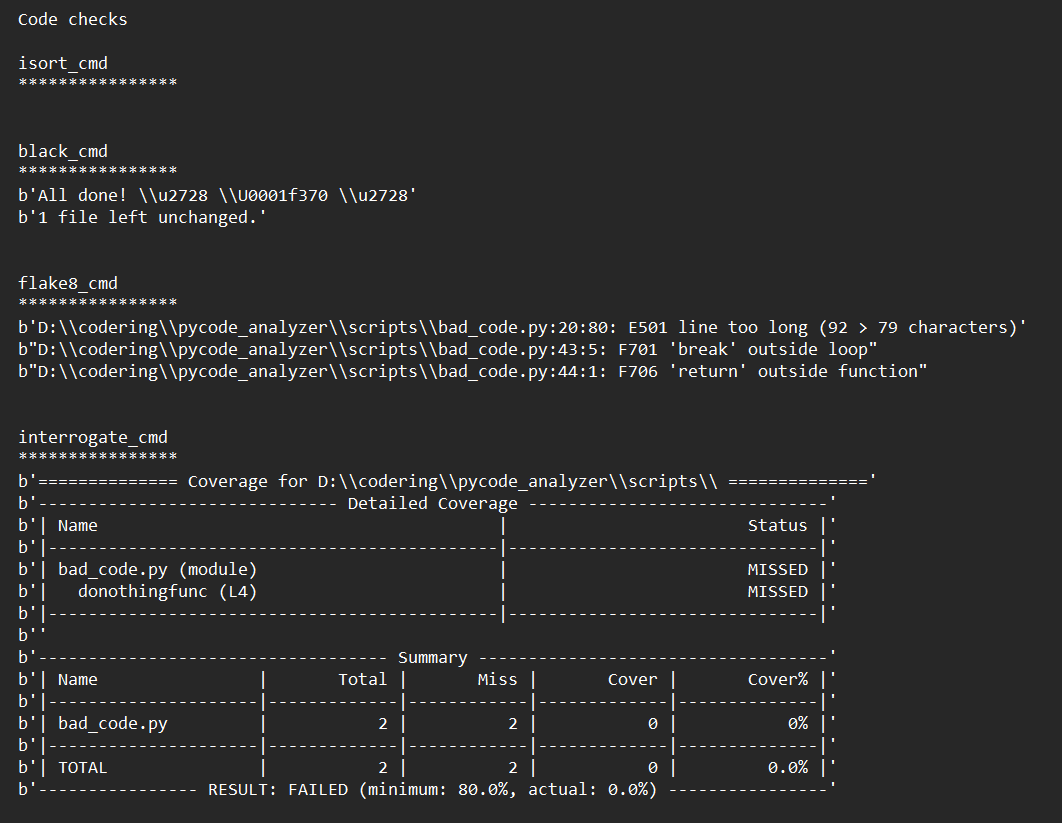Screen dimensions: 1062x823
Task: Click the flake8_cmd section header
Action: (x=65, y=283)
